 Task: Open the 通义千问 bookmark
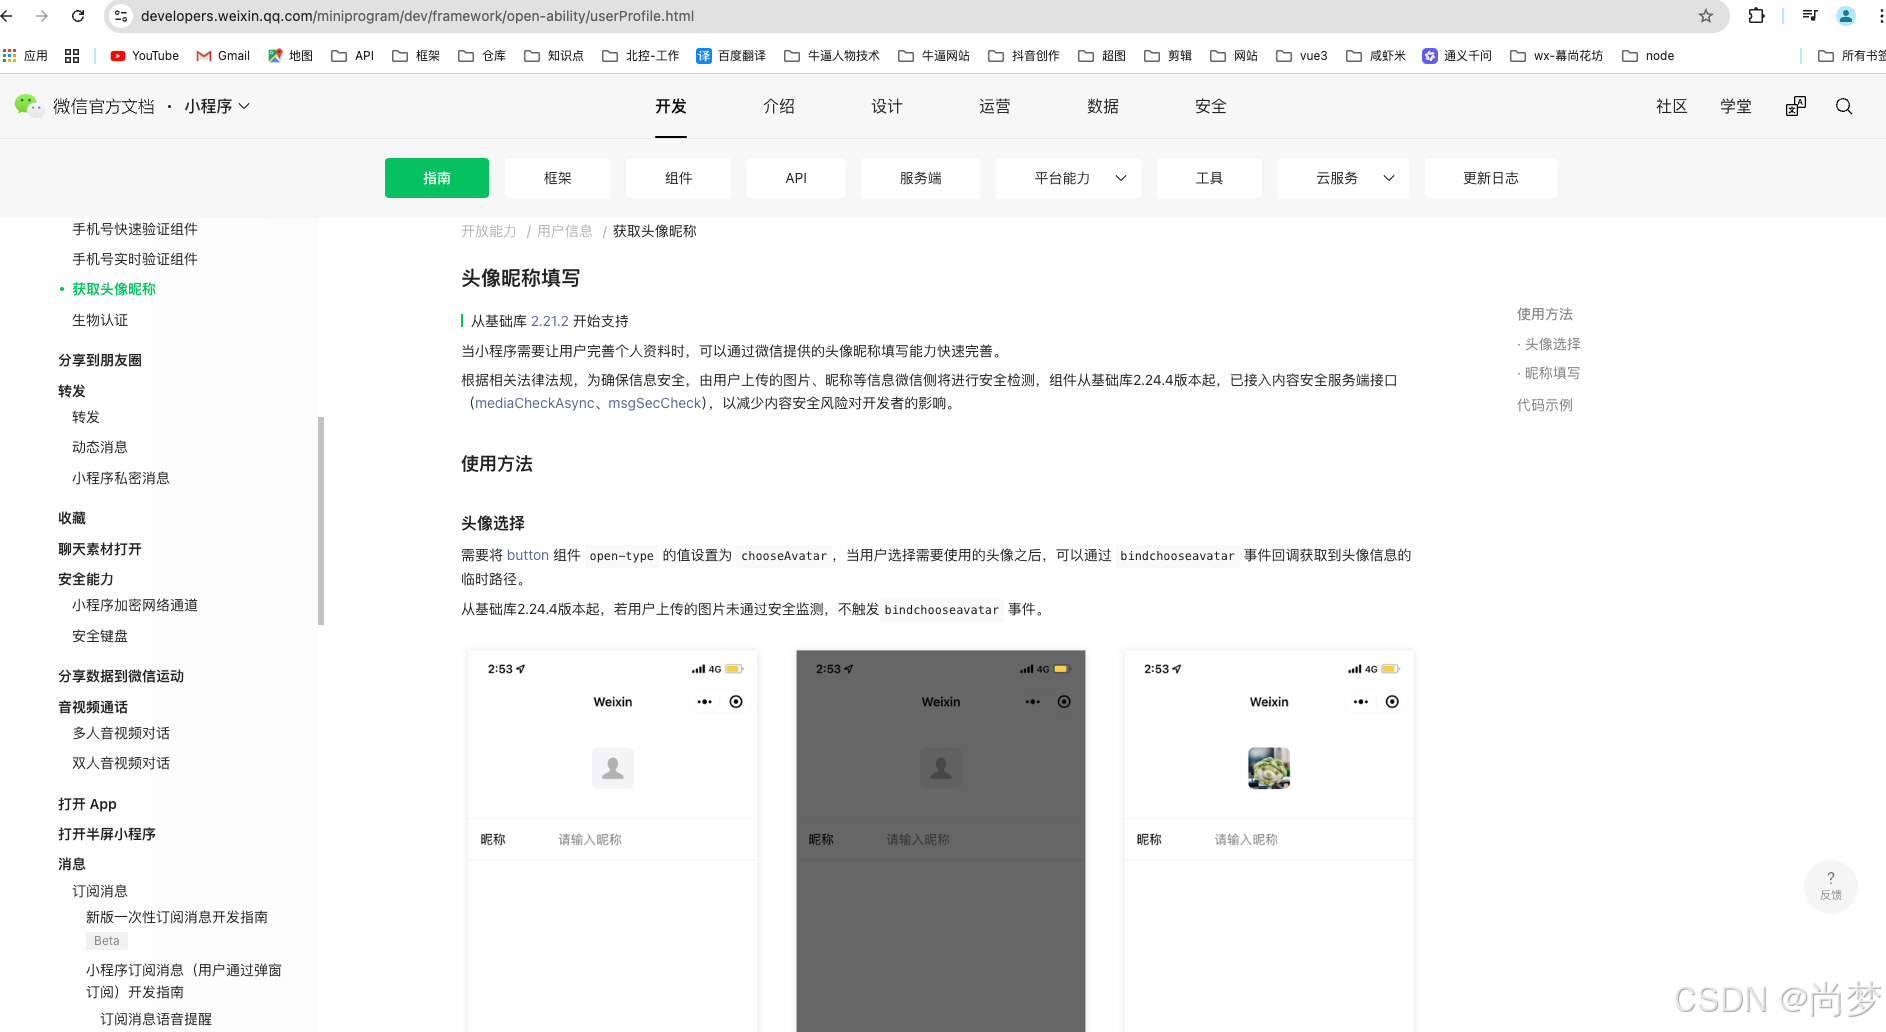pos(1457,56)
